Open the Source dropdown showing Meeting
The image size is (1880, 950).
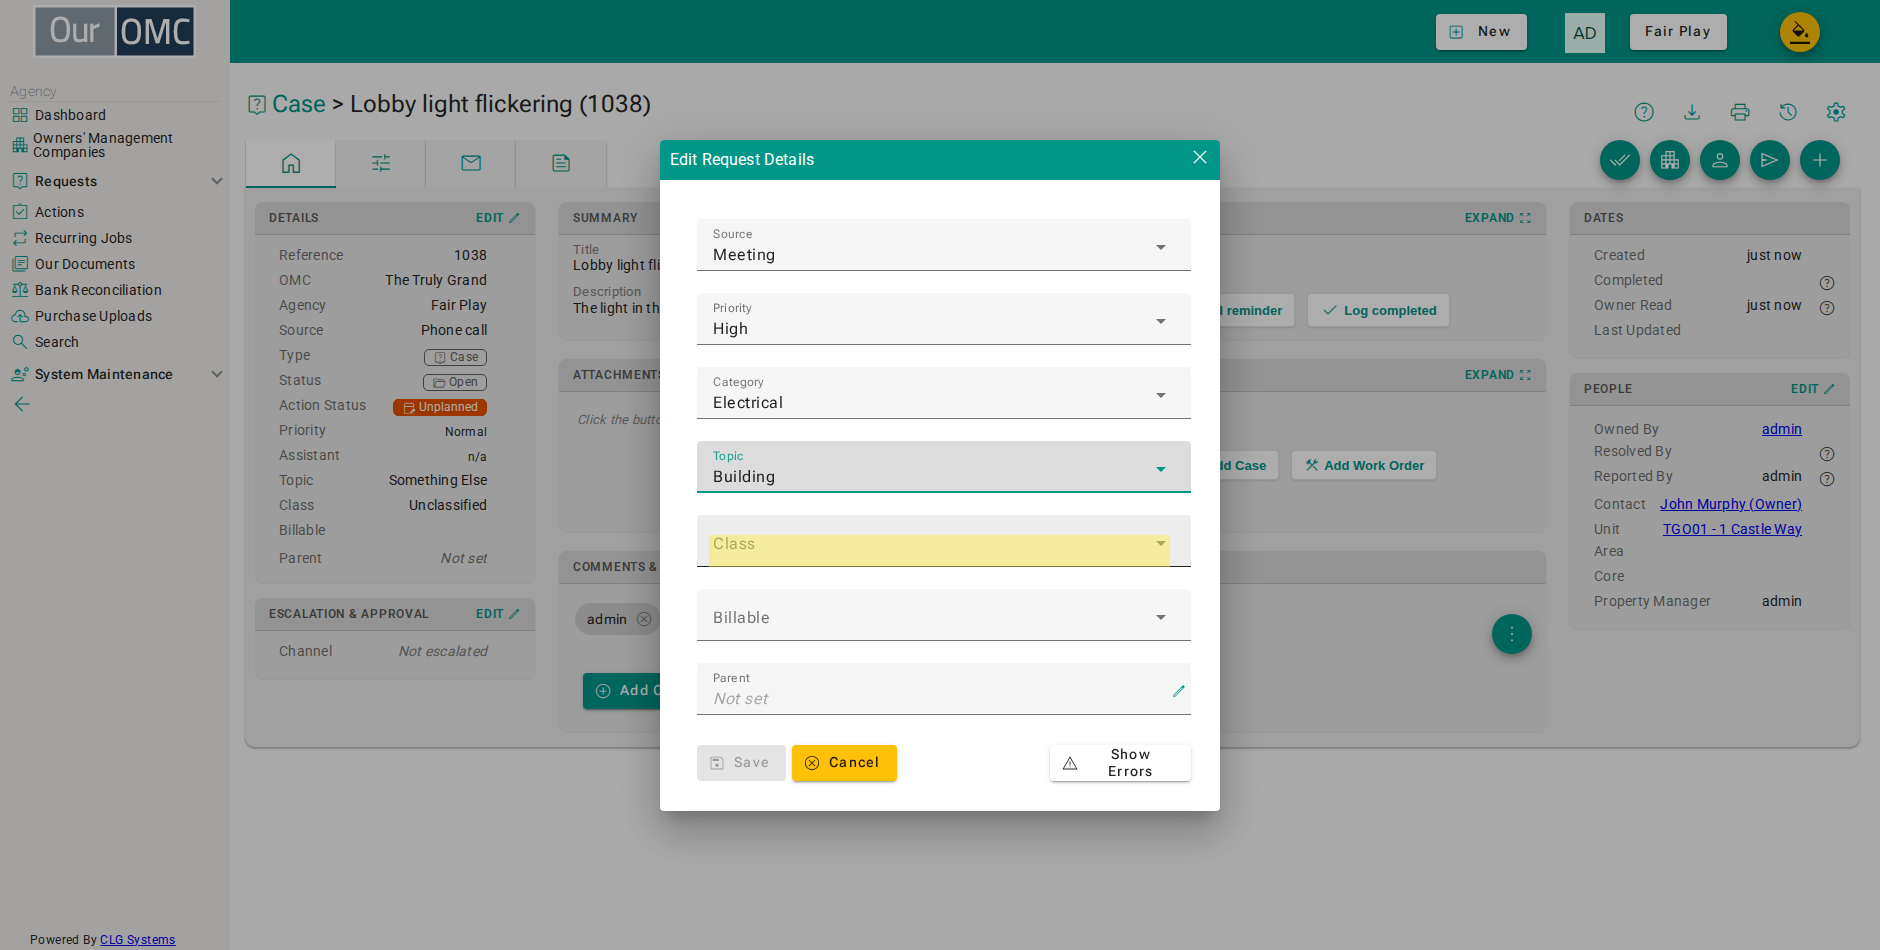943,245
